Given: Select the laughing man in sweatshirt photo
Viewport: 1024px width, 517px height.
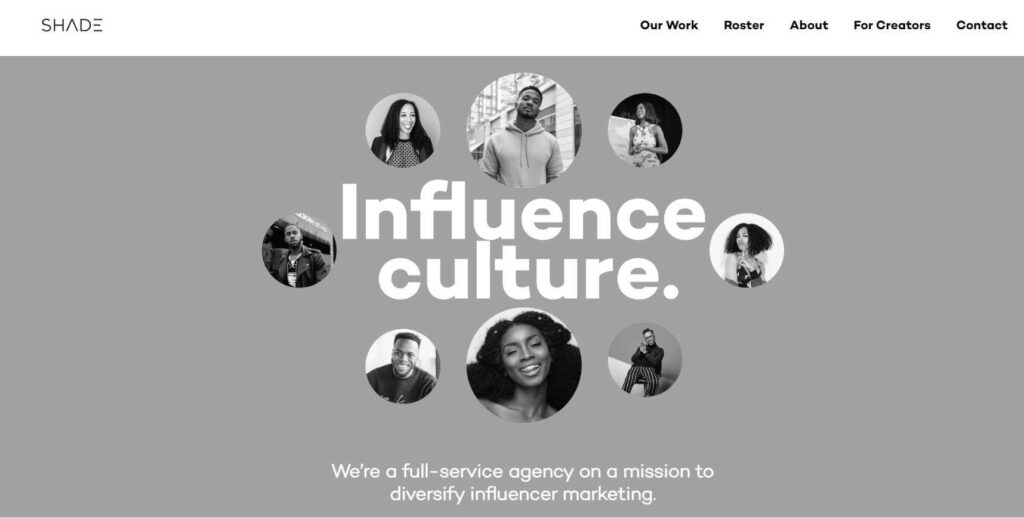Looking at the screenshot, I should coord(402,366).
